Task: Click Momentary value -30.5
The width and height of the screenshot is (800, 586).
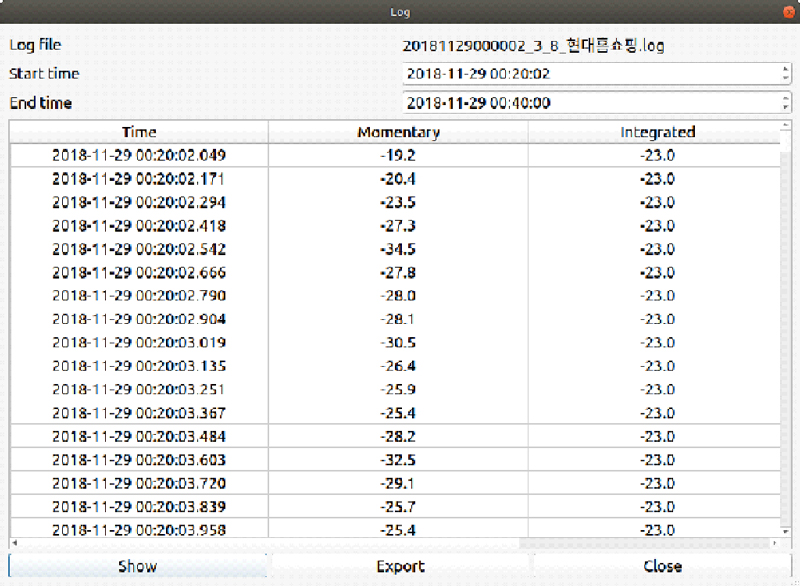Action: [x=398, y=343]
